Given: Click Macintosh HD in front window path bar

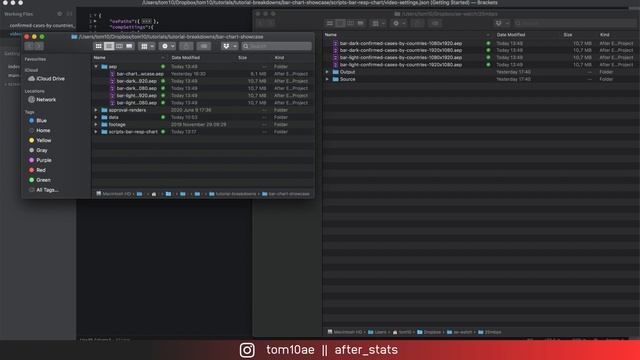Looking at the screenshot, I should coord(113,194).
